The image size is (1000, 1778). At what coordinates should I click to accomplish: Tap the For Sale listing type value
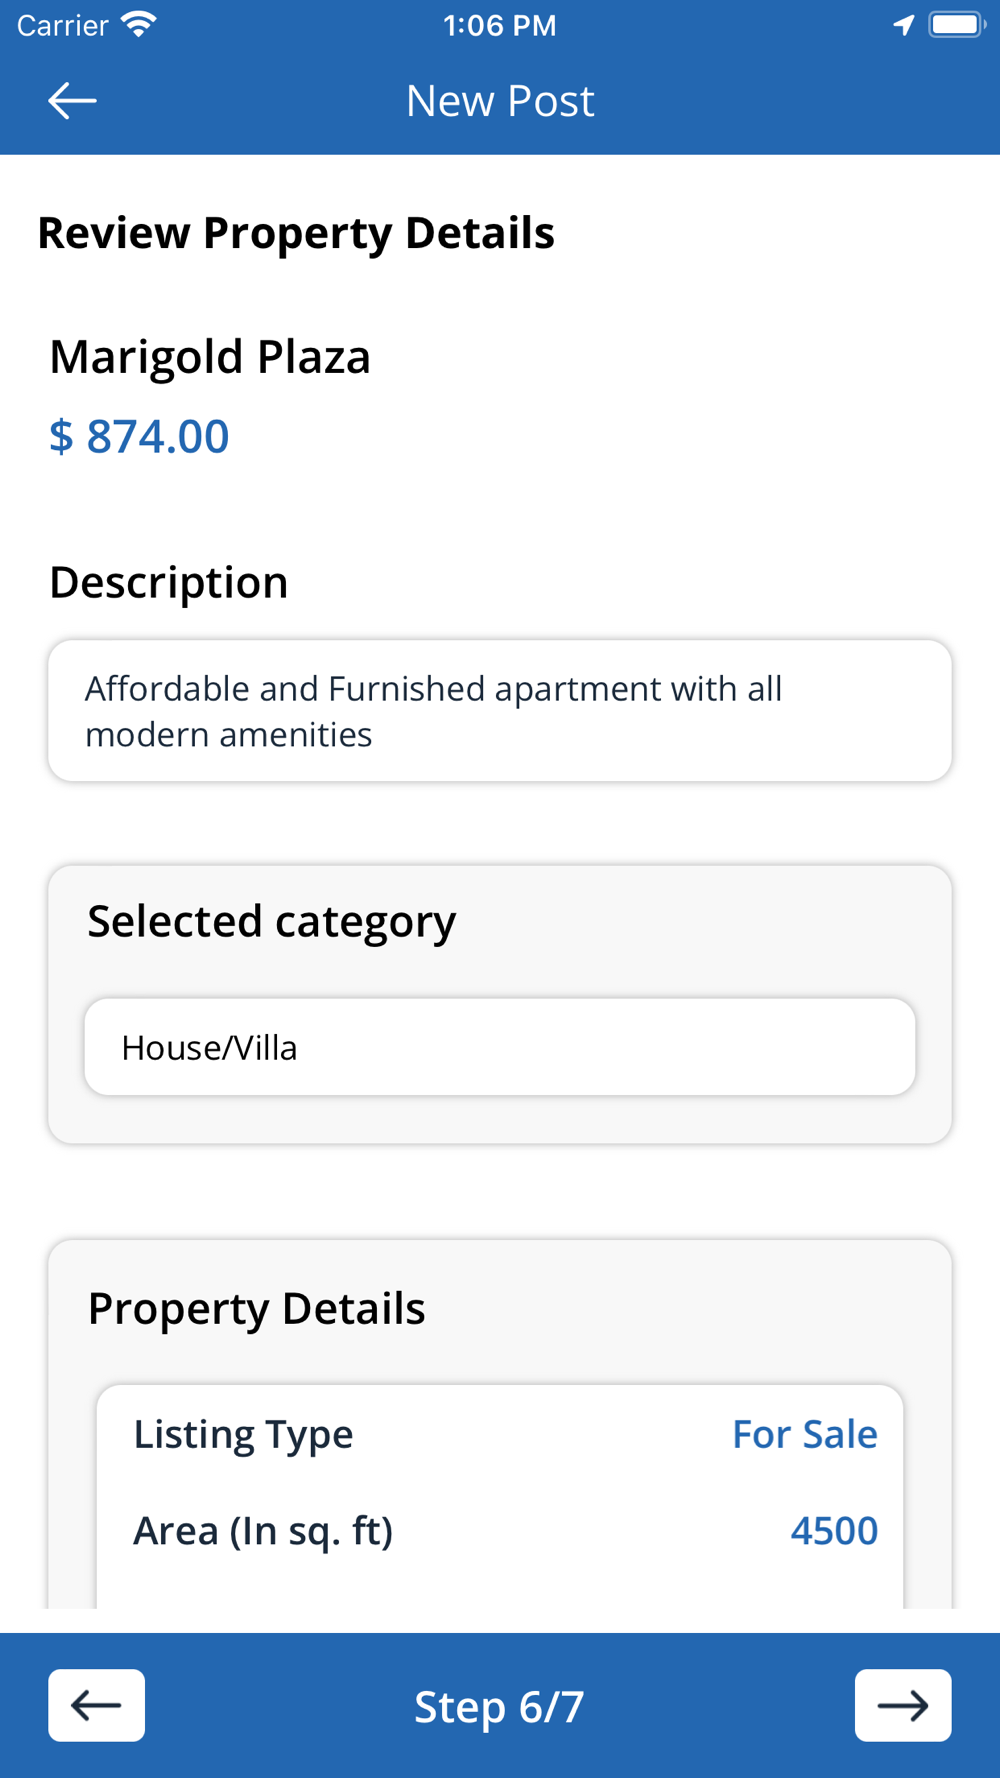click(x=804, y=1434)
